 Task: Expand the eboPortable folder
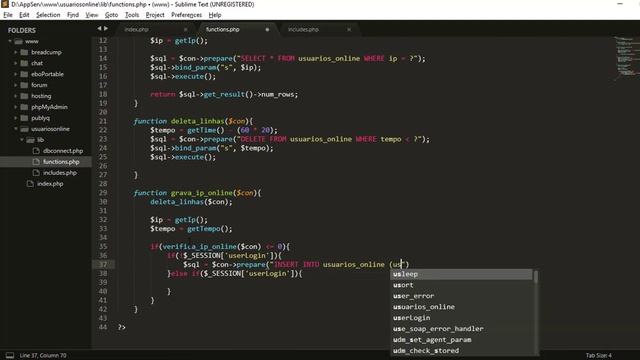pyautogui.click(x=16, y=74)
